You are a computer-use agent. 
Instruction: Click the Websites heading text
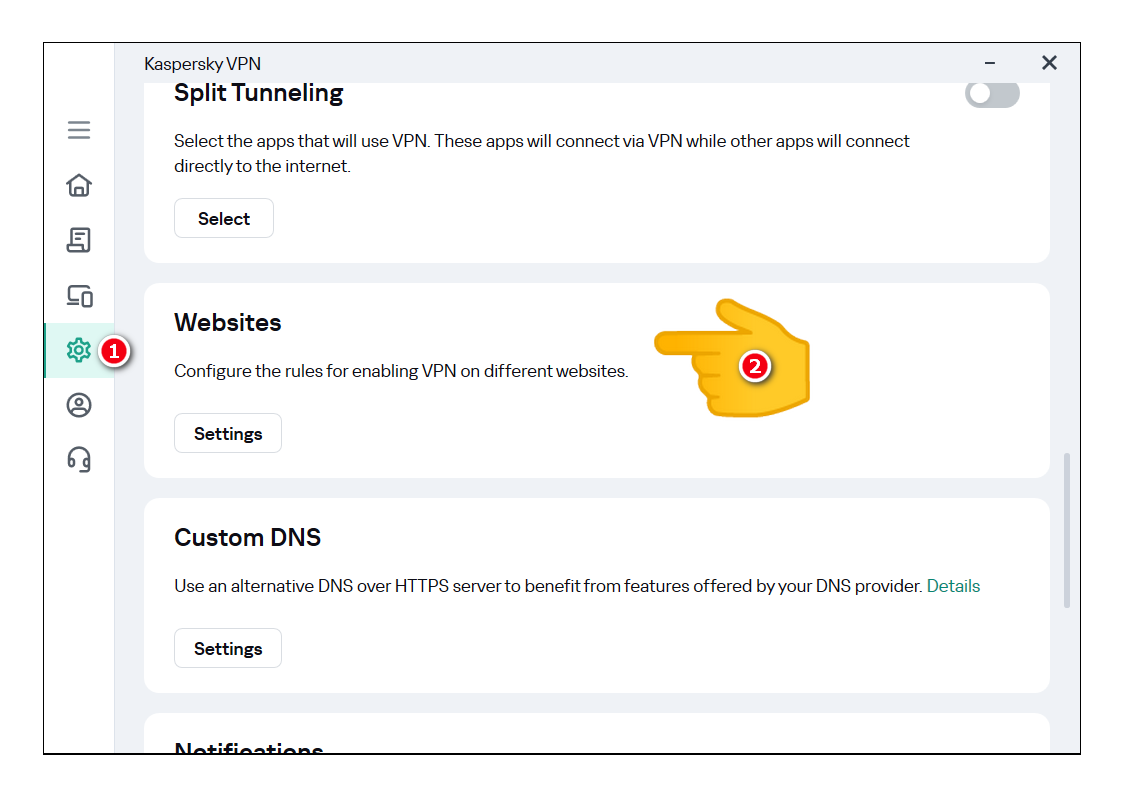[227, 322]
